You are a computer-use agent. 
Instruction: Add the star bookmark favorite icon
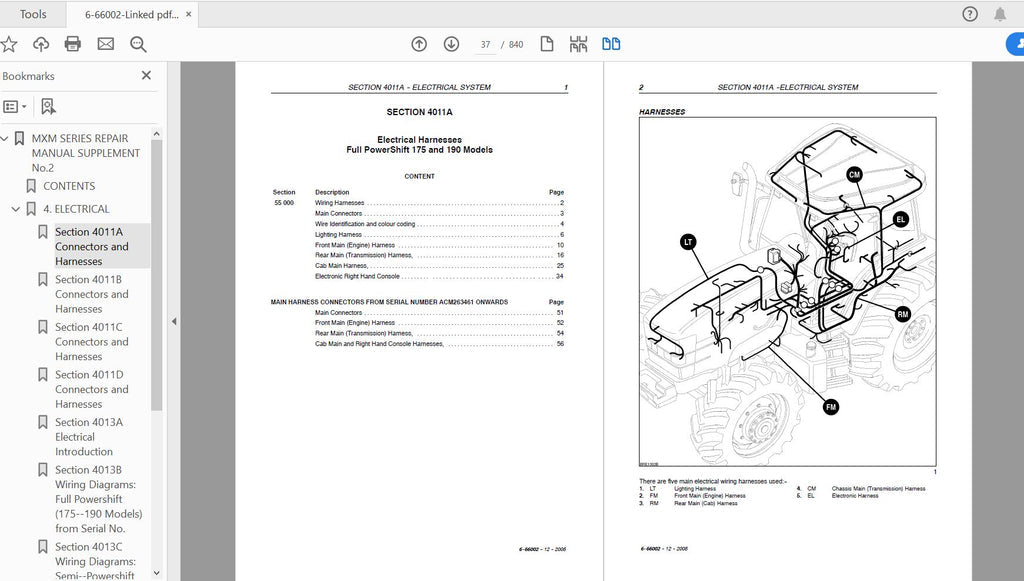[x=8, y=44]
